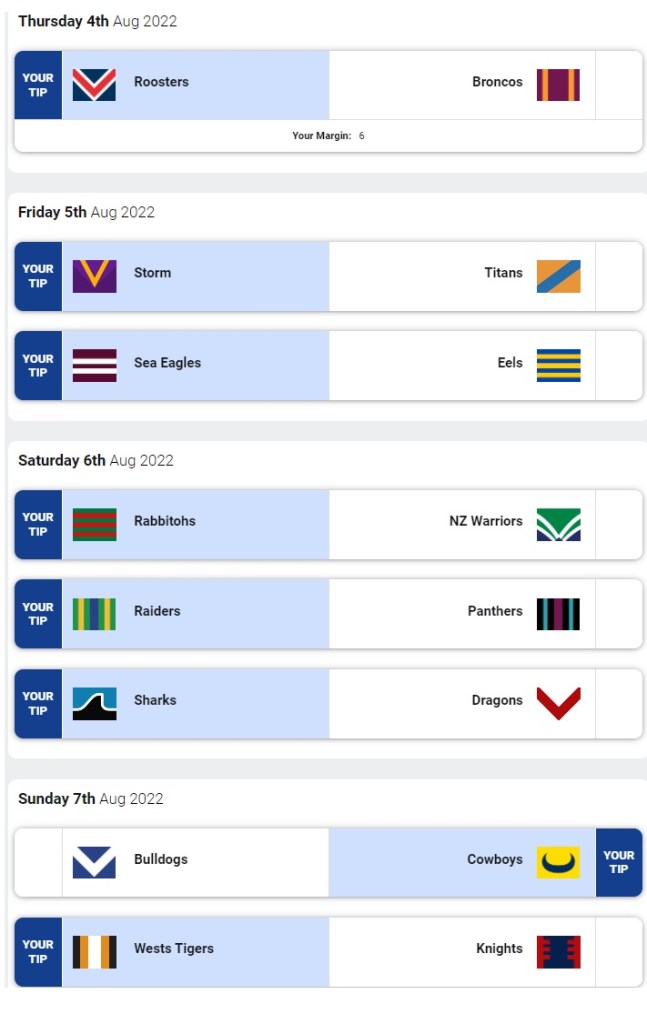Screen dimensions: 647x1024
Task: Click the Storm team name
Action: click(152, 273)
